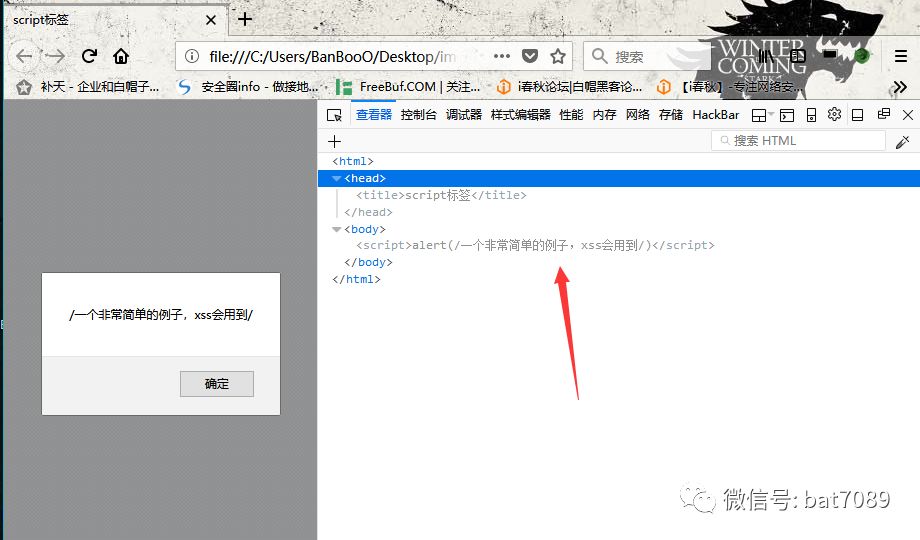The image size is (920, 540).
Task: Select the <script>alert(...) row
Action: point(618,245)
